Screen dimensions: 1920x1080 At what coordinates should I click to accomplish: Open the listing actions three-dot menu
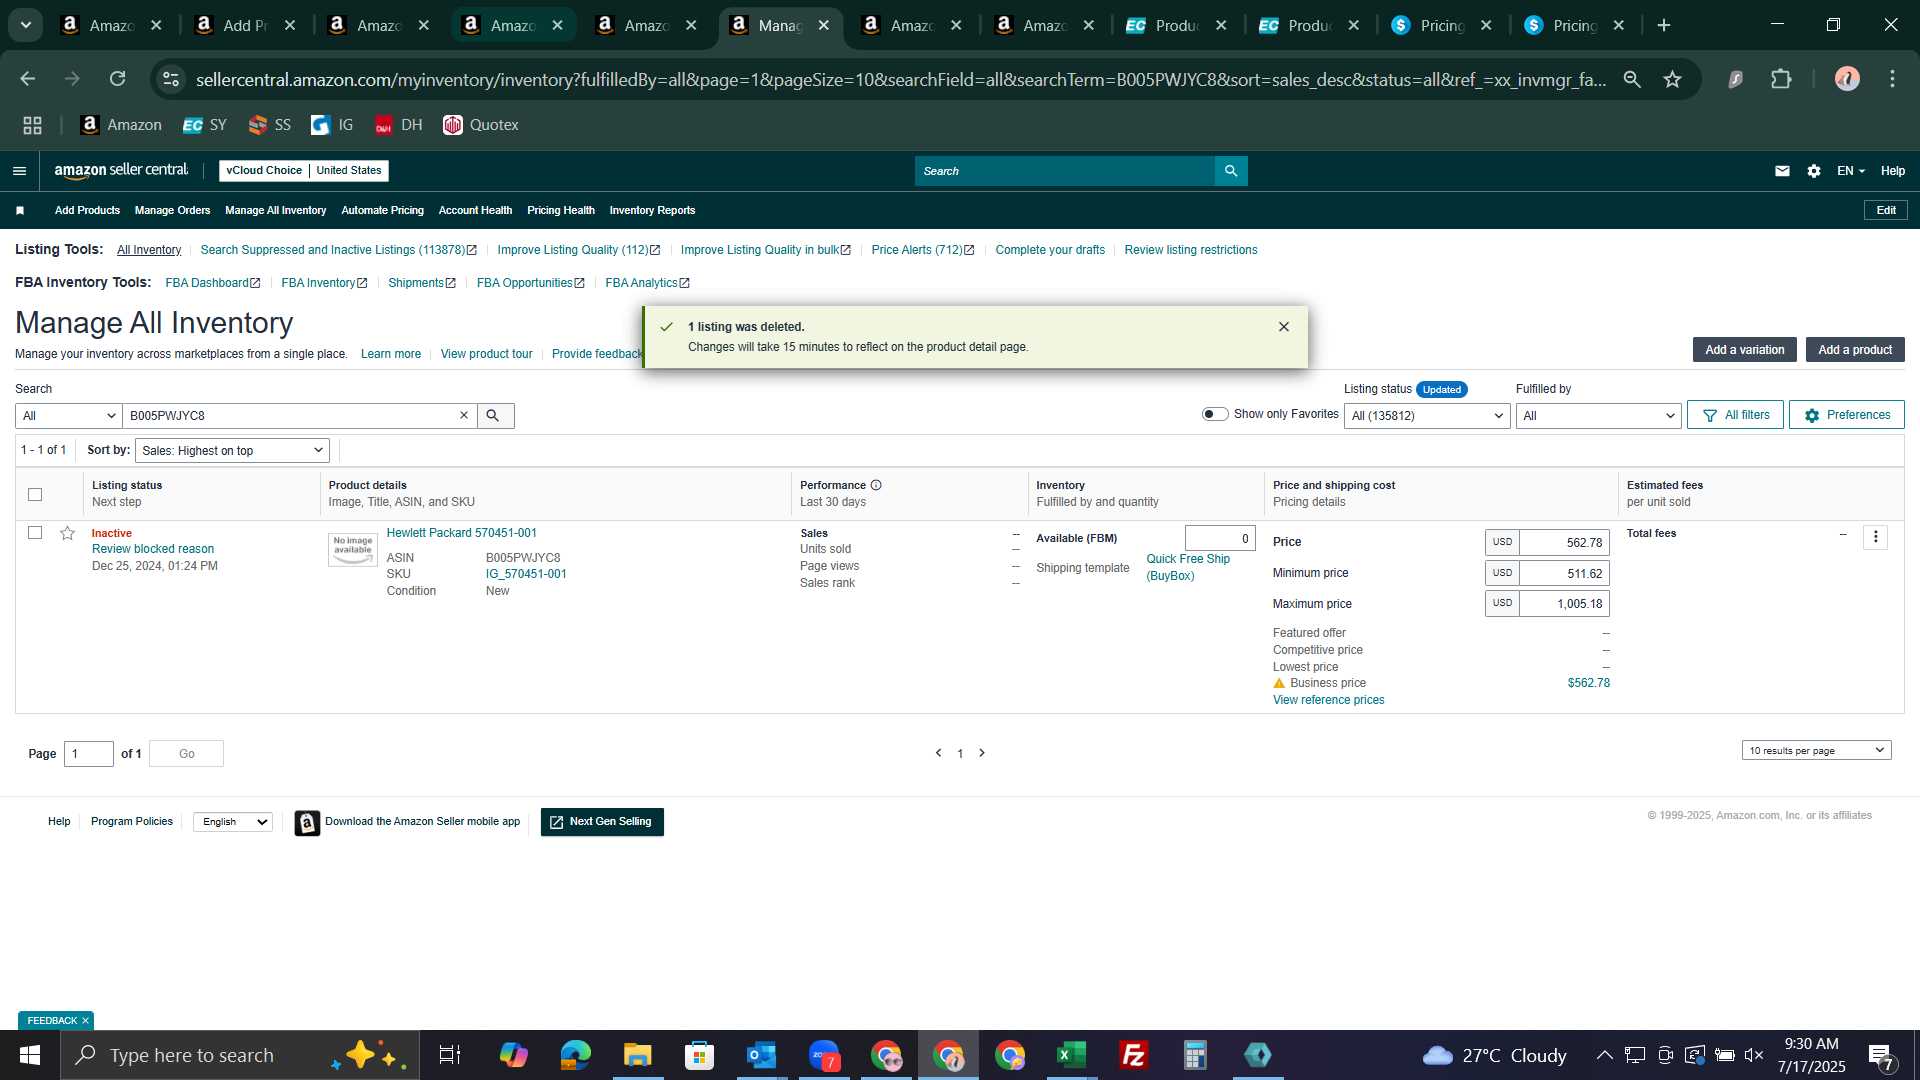pos(1875,538)
